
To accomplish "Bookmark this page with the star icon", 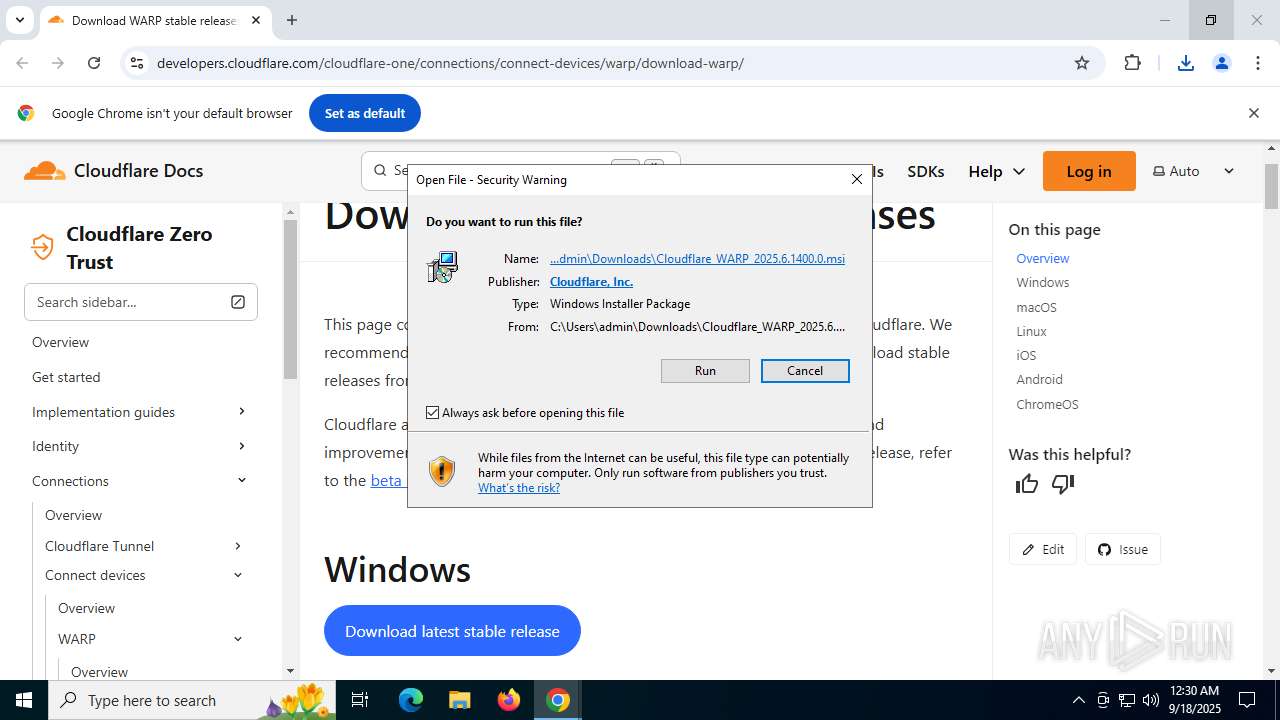I will (x=1082, y=63).
